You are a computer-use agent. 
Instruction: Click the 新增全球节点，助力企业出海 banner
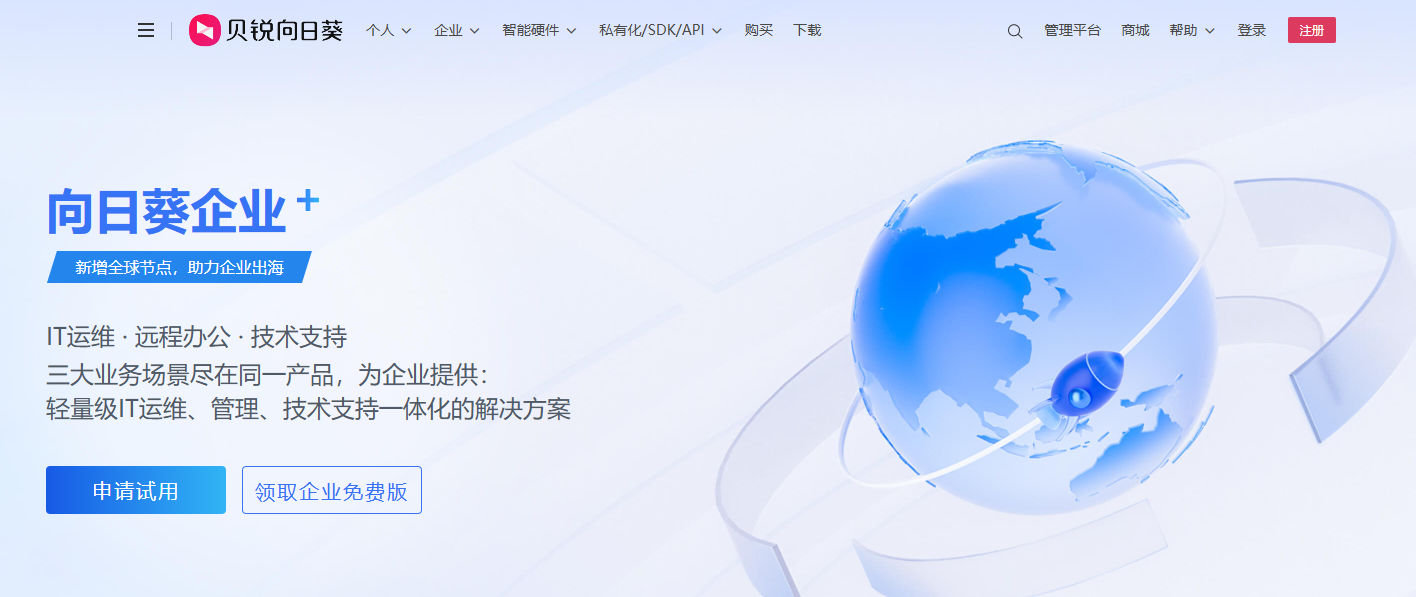pos(180,267)
